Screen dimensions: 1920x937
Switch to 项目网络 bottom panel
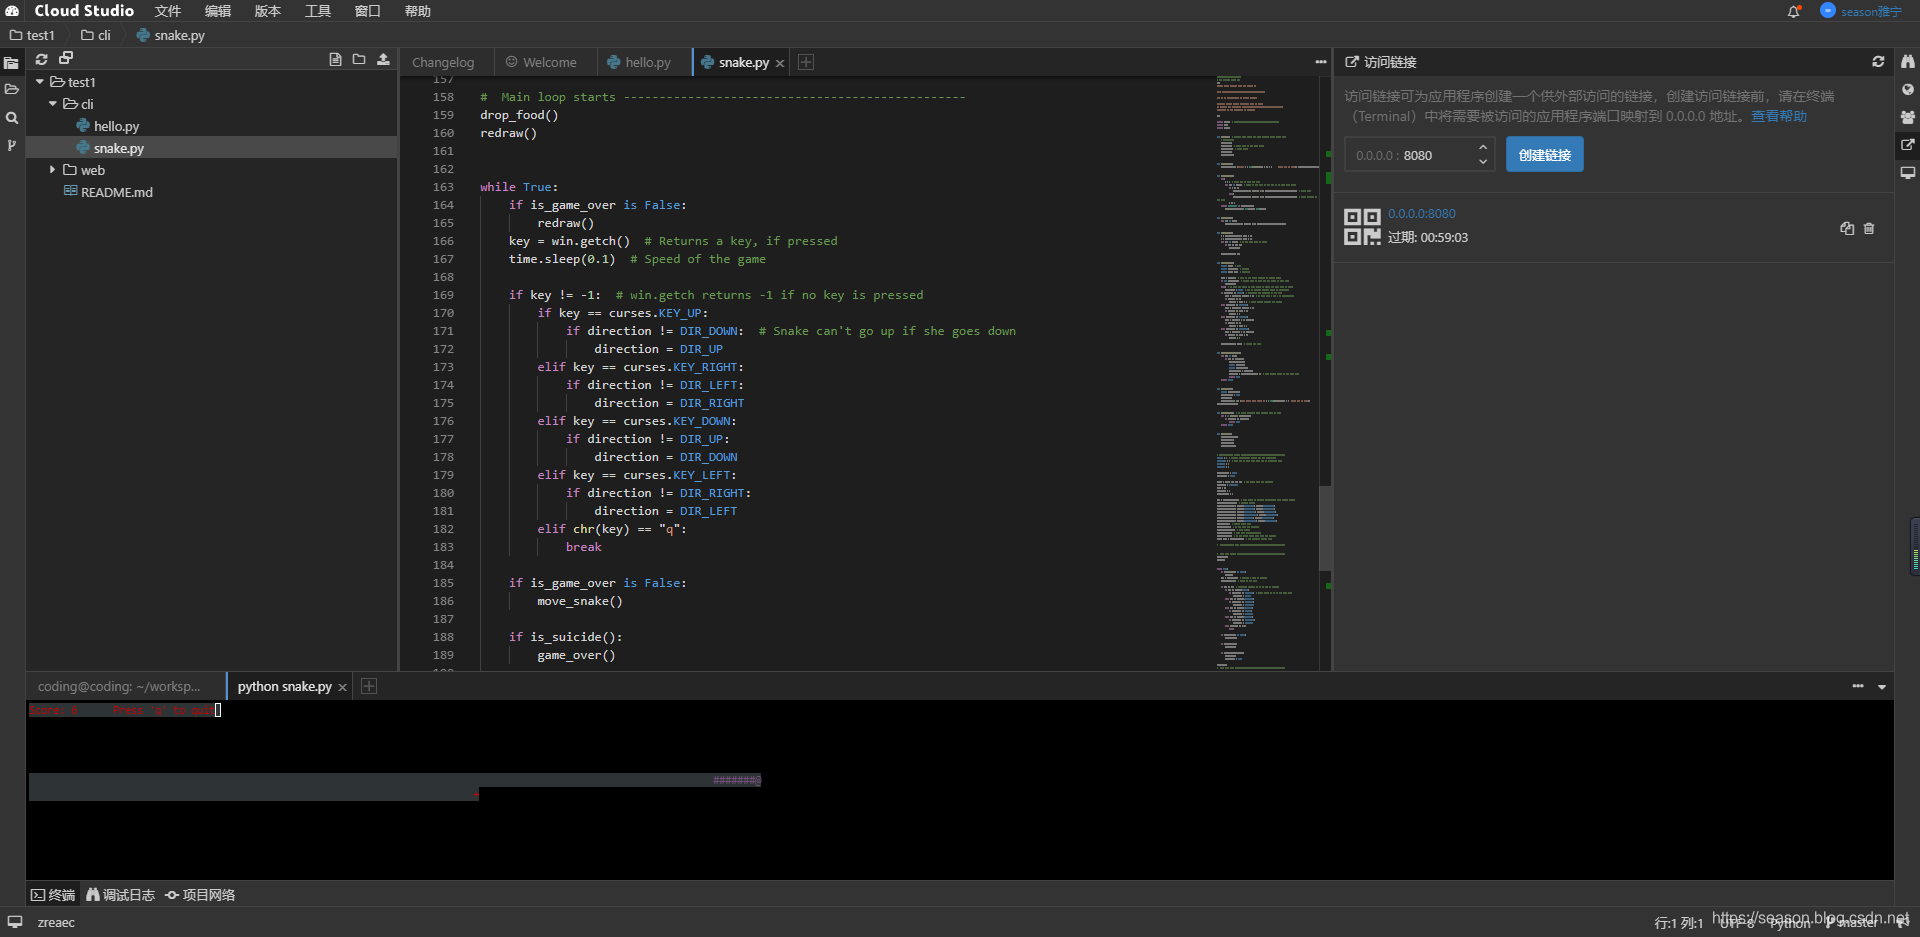tap(200, 895)
